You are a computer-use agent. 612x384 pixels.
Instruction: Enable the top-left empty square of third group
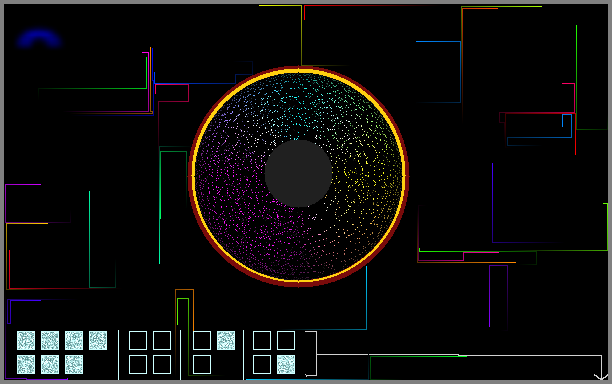(202, 340)
